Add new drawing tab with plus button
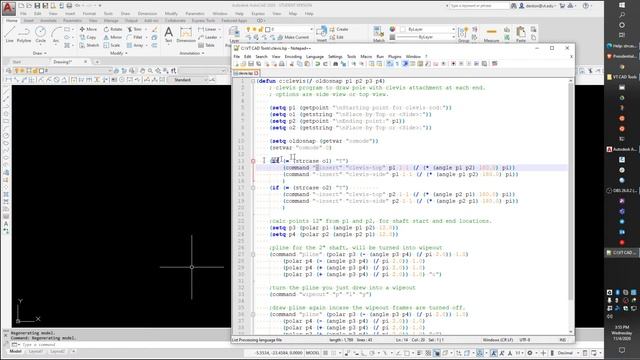 tap(97, 62)
